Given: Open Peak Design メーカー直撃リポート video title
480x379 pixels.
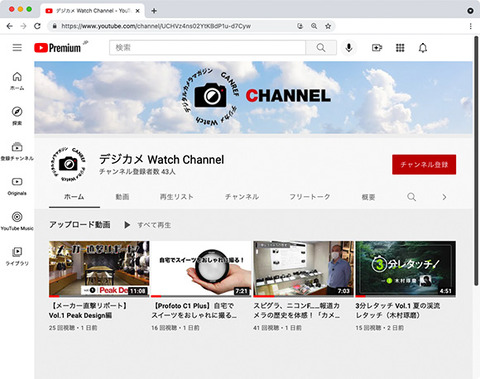Looking at the screenshot, I should click(x=88, y=310).
